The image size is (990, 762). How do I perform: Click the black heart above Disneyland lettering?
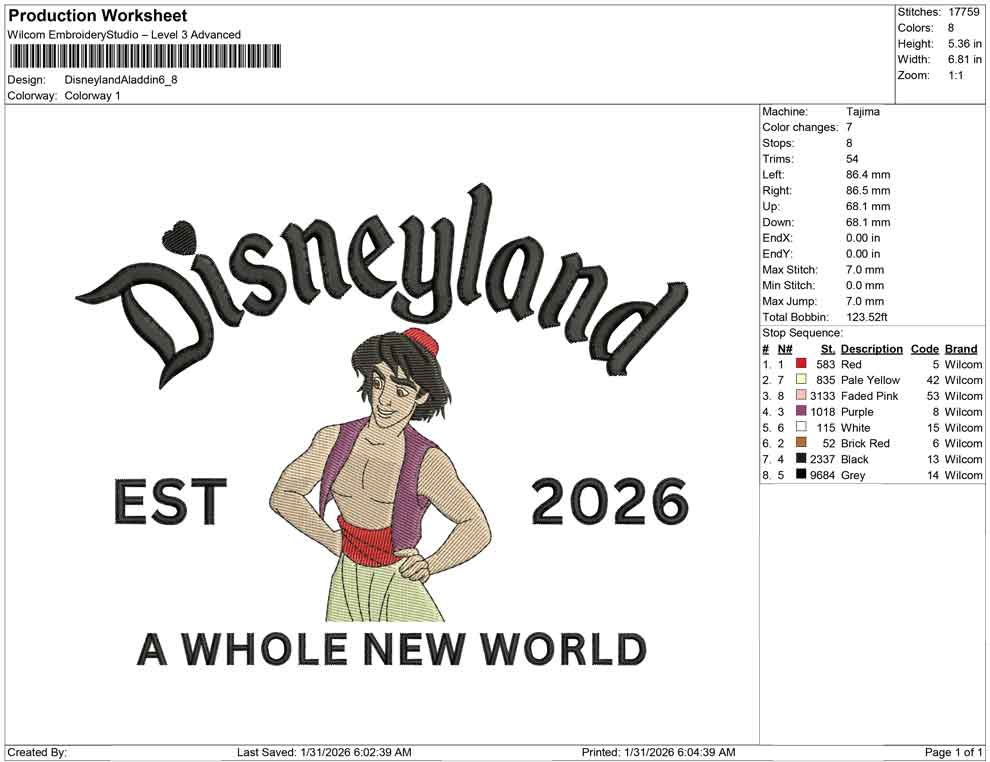(x=179, y=236)
